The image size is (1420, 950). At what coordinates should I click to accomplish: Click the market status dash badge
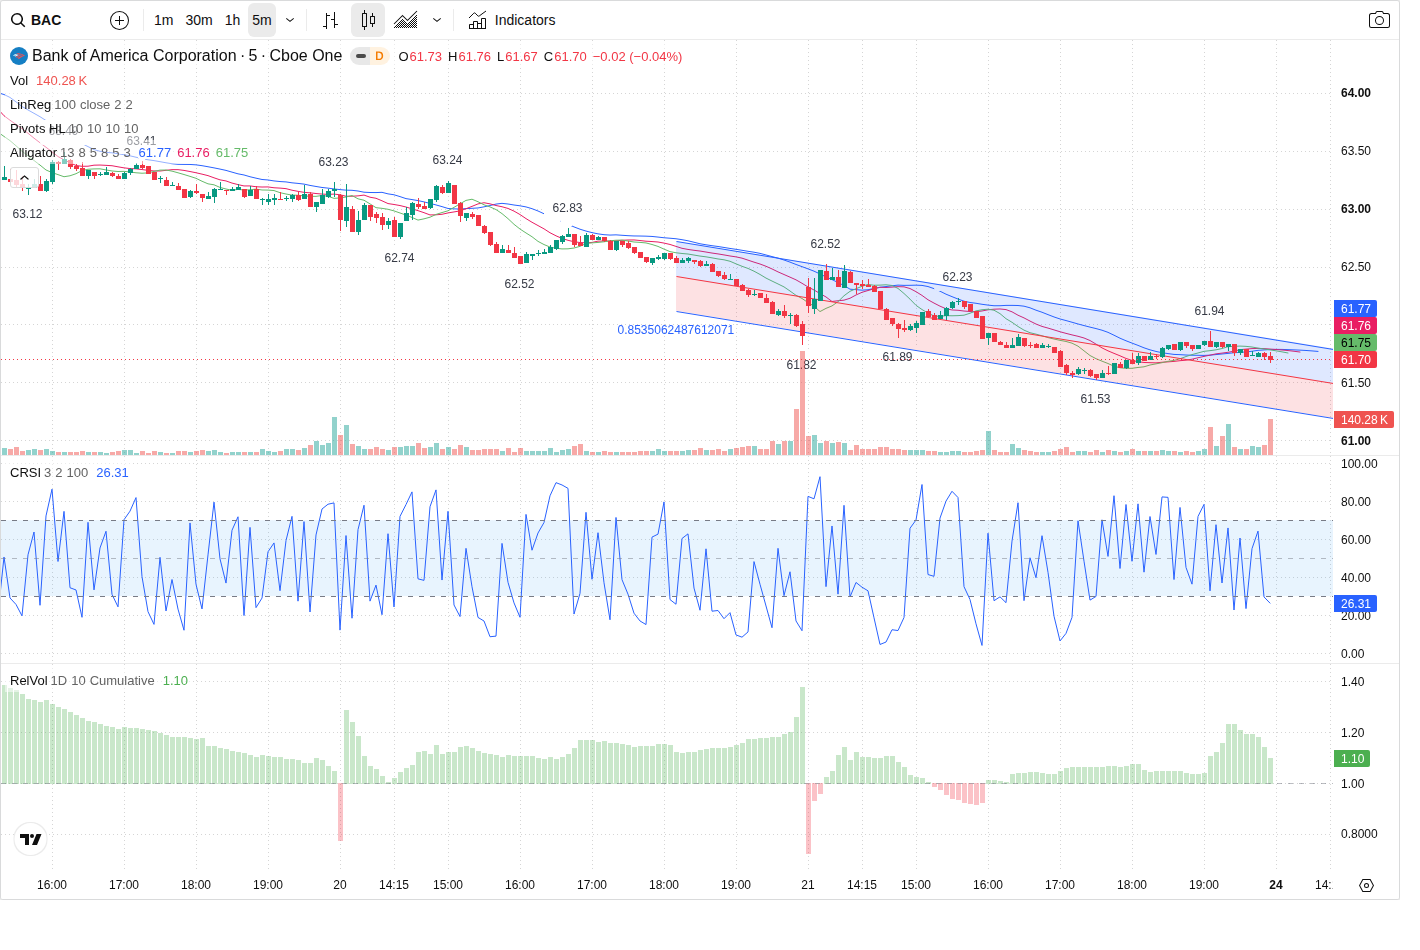(x=361, y=56)
